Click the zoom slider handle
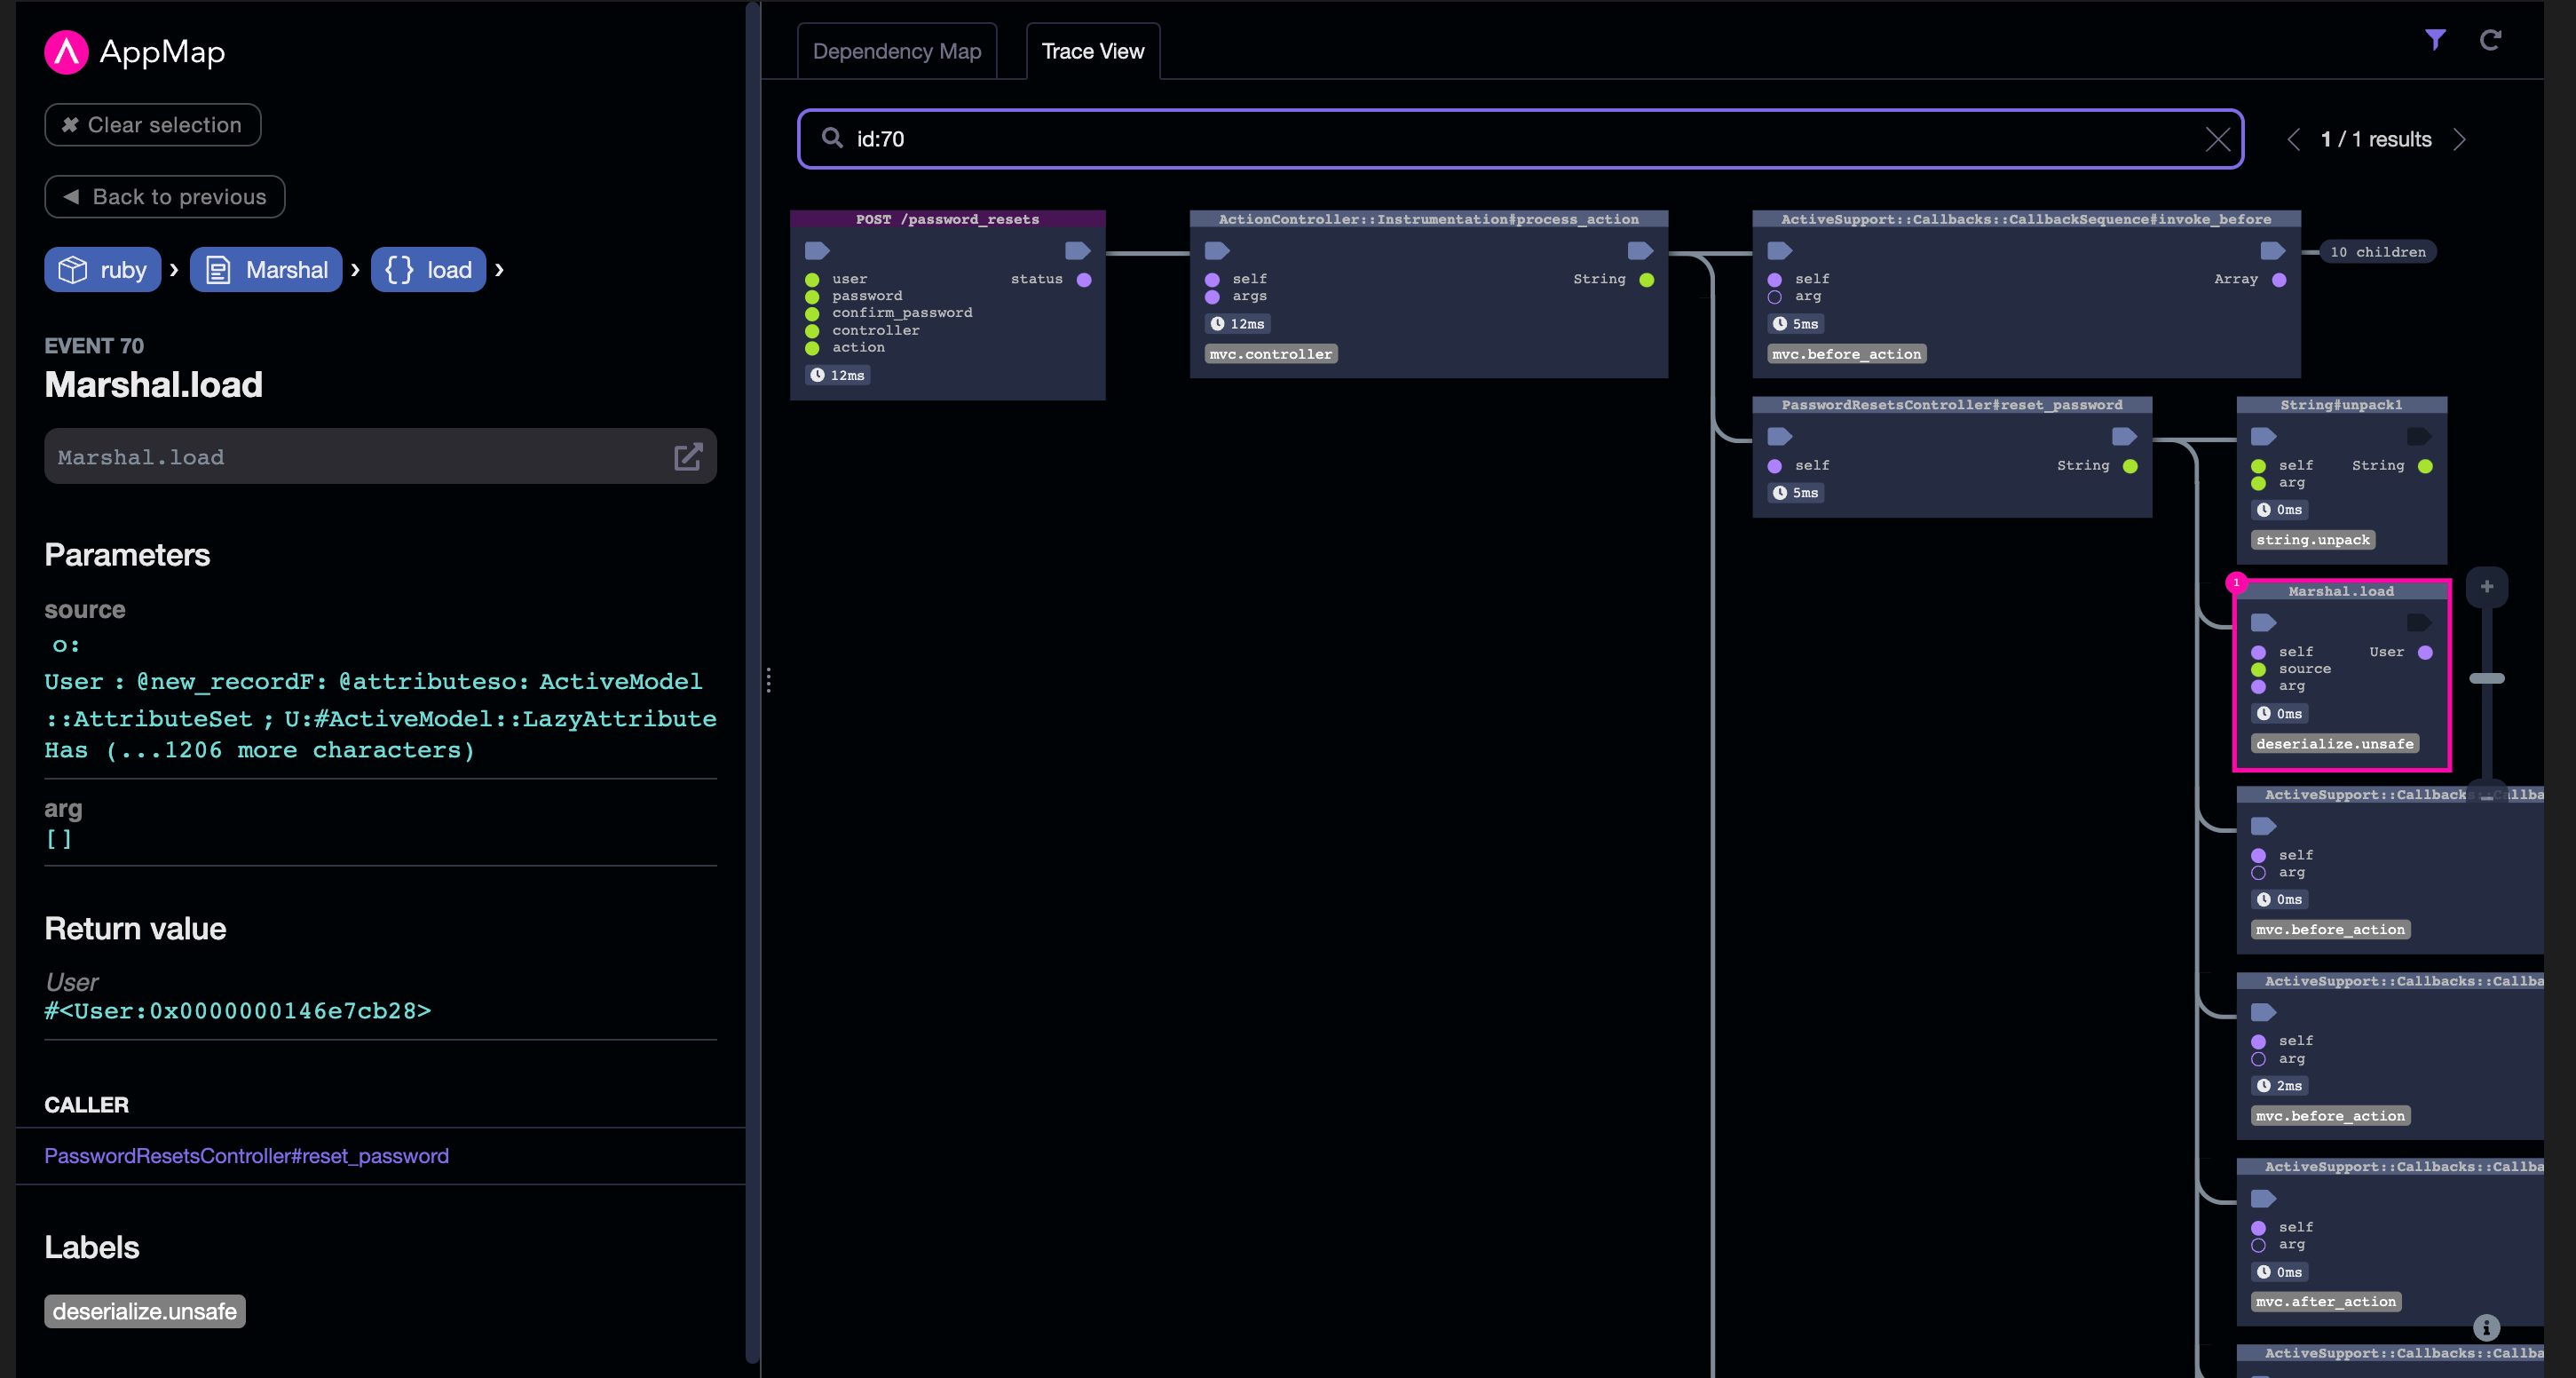Screen dimensions: 2576x1378 point(2486,679)
